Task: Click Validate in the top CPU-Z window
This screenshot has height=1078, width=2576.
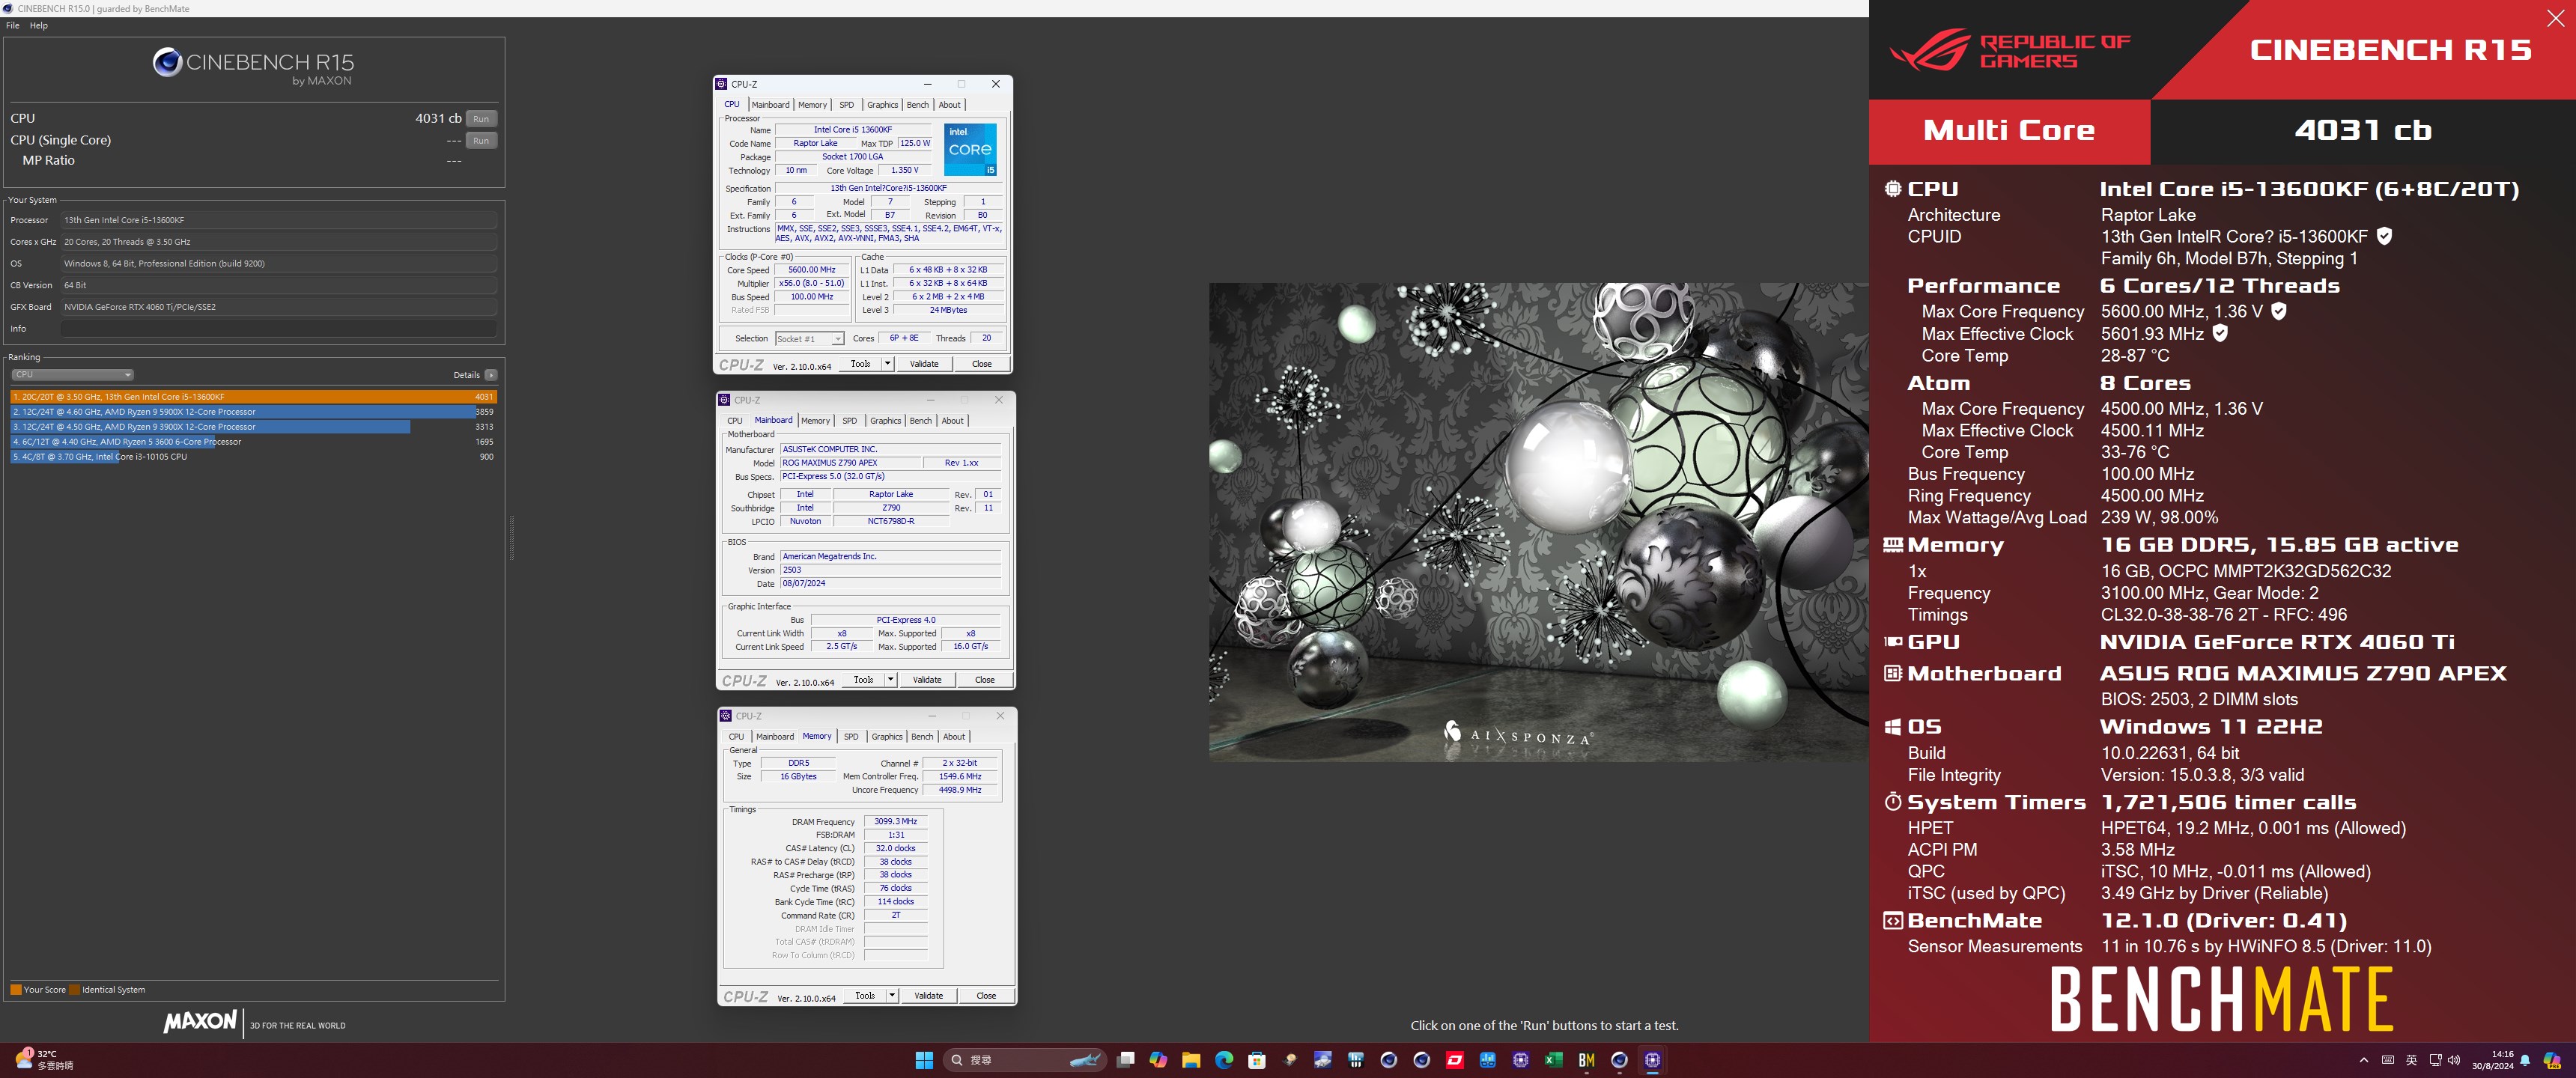Action: pos(924,364)
